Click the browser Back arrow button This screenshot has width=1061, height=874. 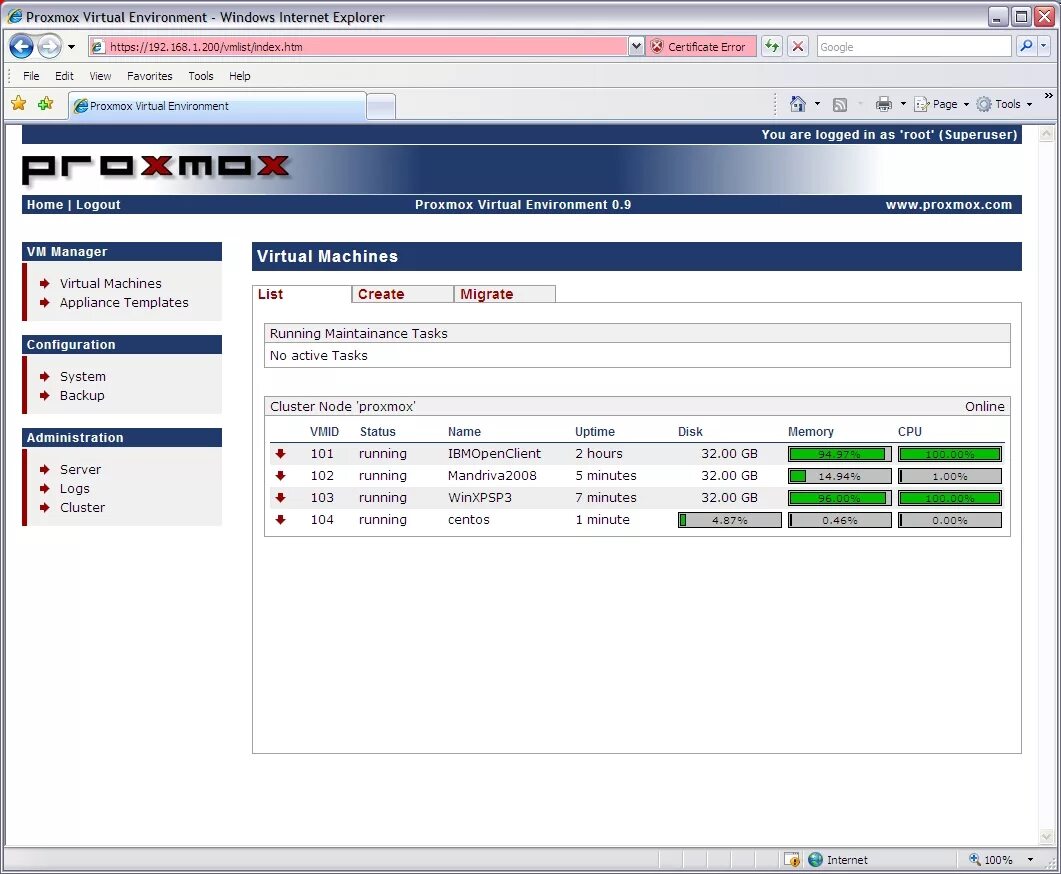click(x=21, y=47)
